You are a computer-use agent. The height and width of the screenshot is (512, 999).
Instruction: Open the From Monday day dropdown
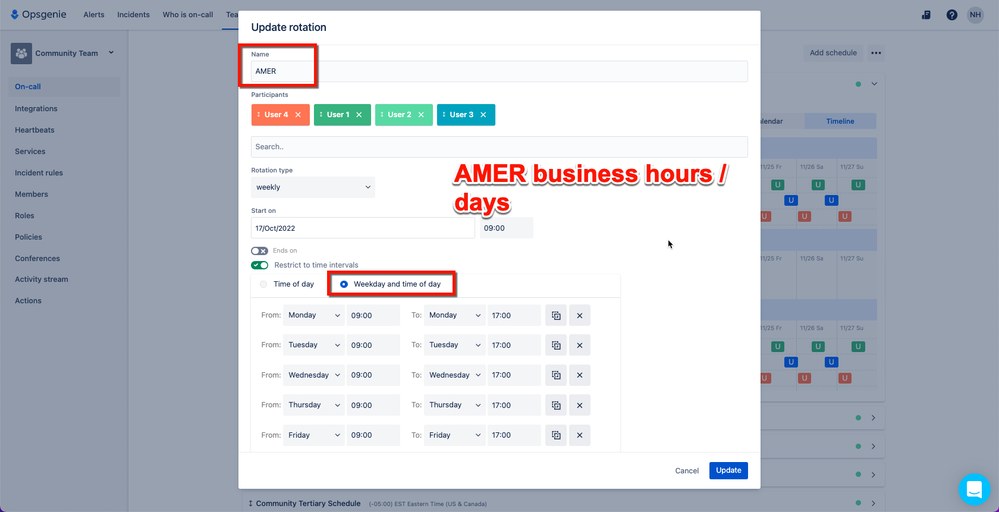pos(314,315)
